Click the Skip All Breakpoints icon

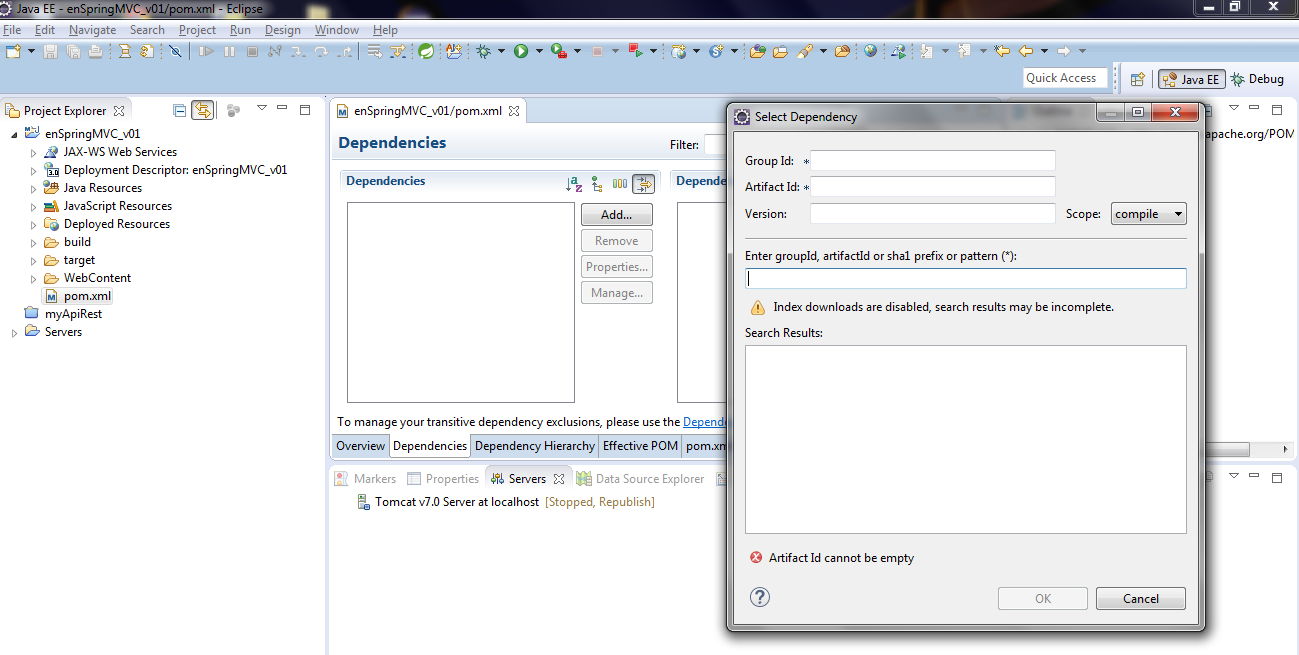[175, 51]
